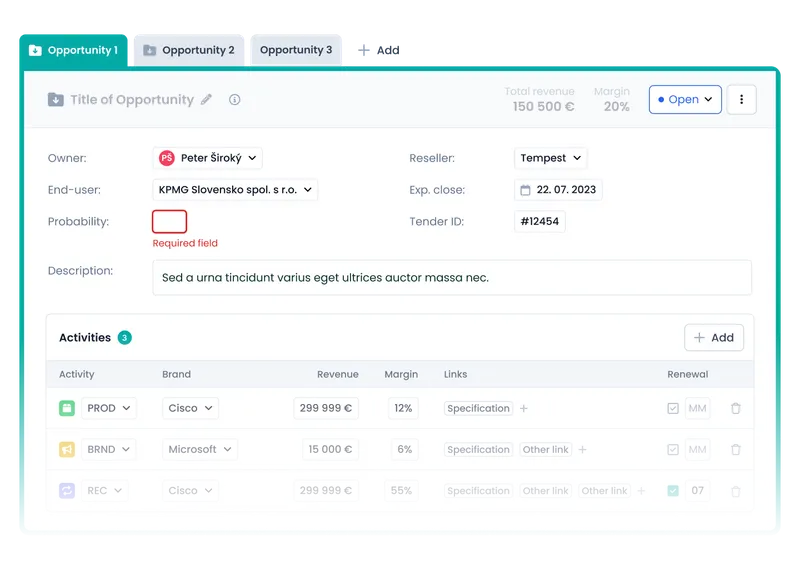Open the Cisco brand dropdown in REC row
The image size is (800, 569).
pos(190,490)
